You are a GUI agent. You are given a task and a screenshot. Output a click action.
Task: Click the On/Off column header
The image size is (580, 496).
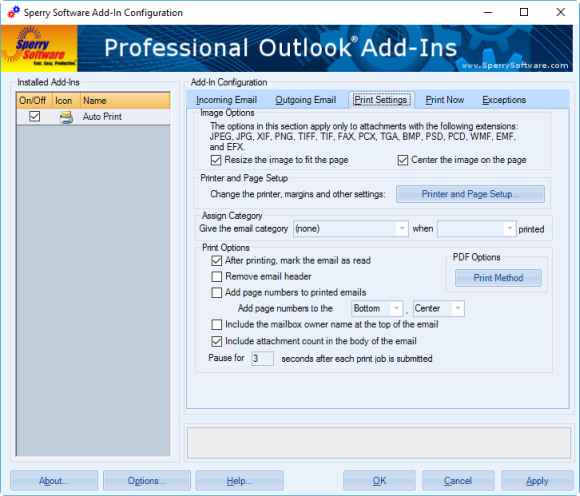(34, 101)
